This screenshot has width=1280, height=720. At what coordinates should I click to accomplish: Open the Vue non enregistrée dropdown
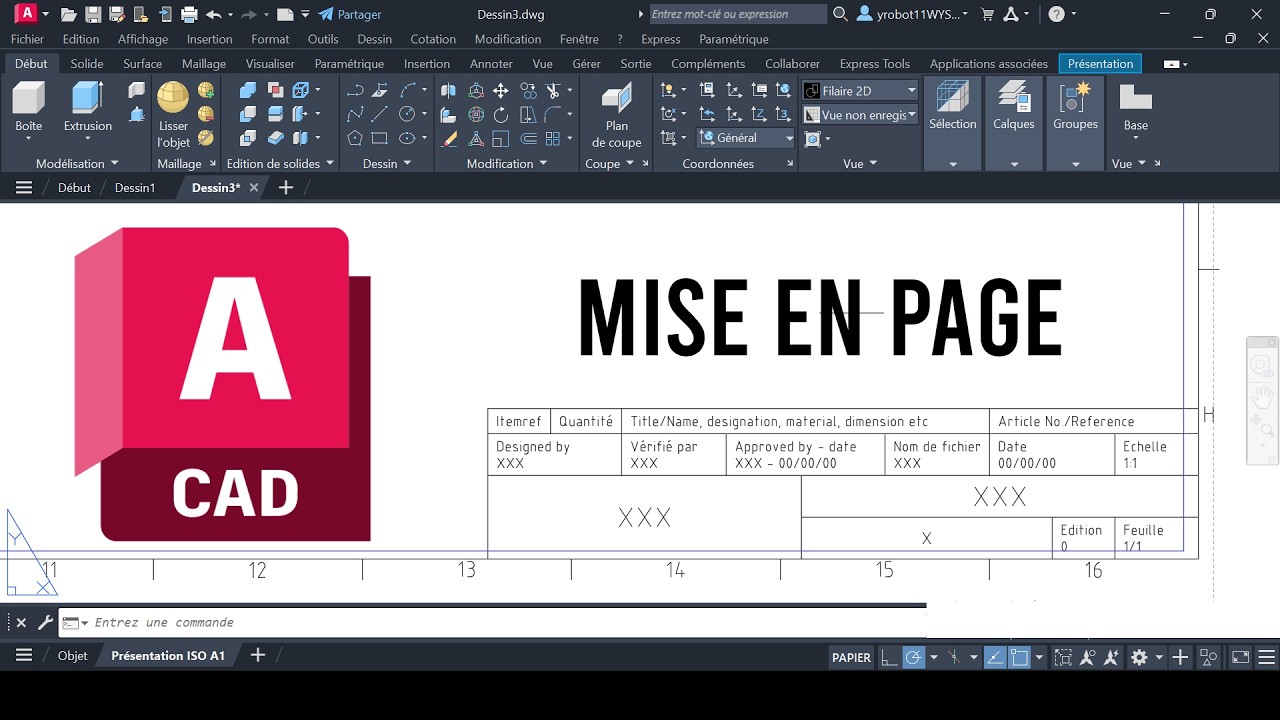(x=861, y=115)
